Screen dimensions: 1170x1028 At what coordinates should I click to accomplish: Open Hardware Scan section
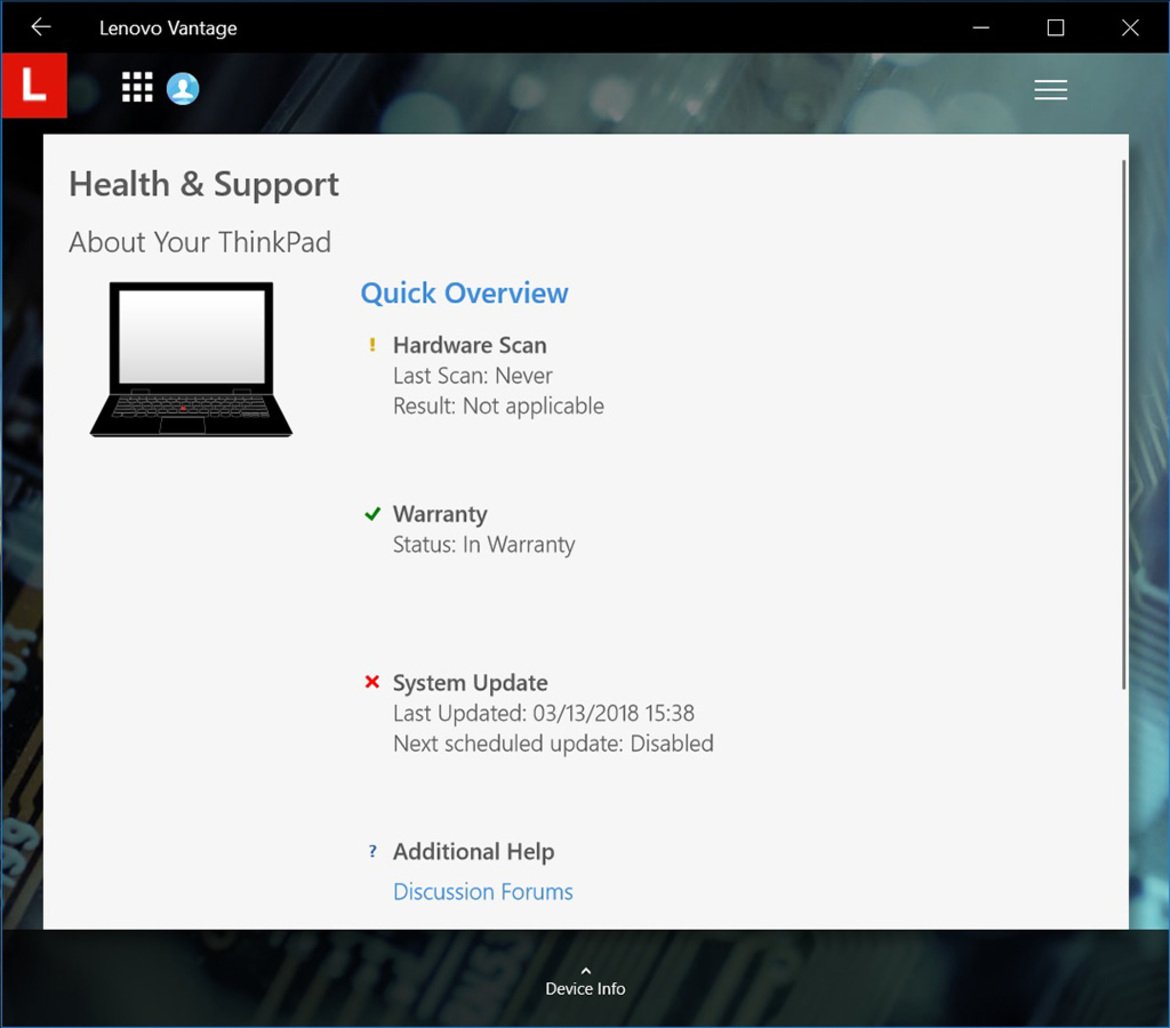(x=470, y=345)
